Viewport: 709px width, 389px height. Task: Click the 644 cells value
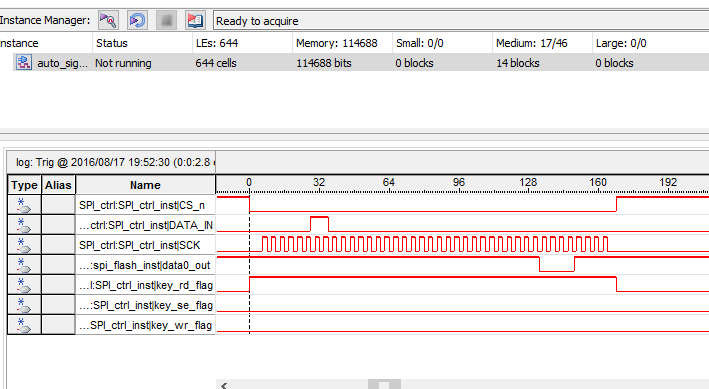[216, 63]
